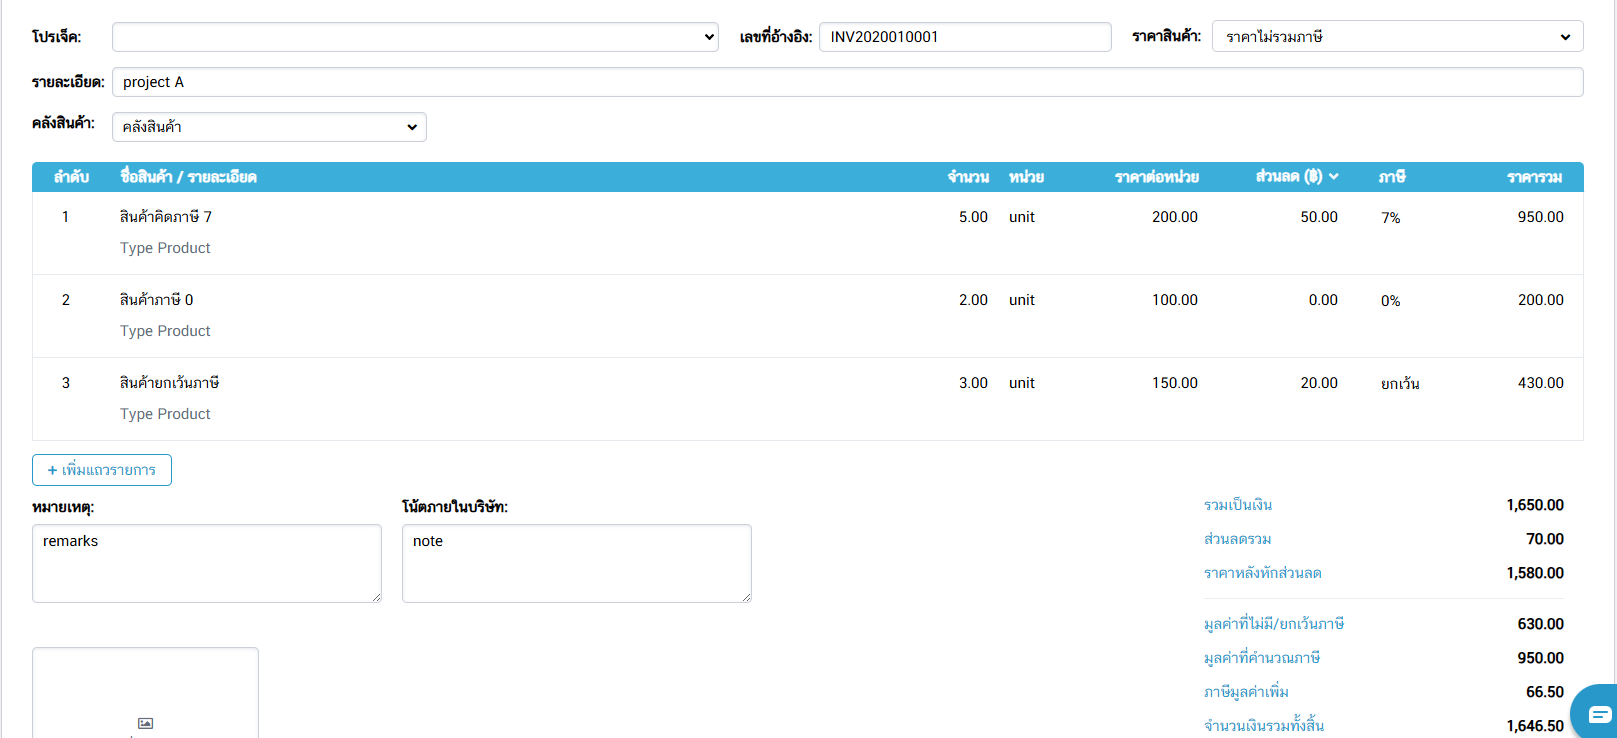The width and height of the screenshot is (1617, 738).
Task: Click the ชื่อสินค้า / รายละเอียด column header
Action: point(188,177)
